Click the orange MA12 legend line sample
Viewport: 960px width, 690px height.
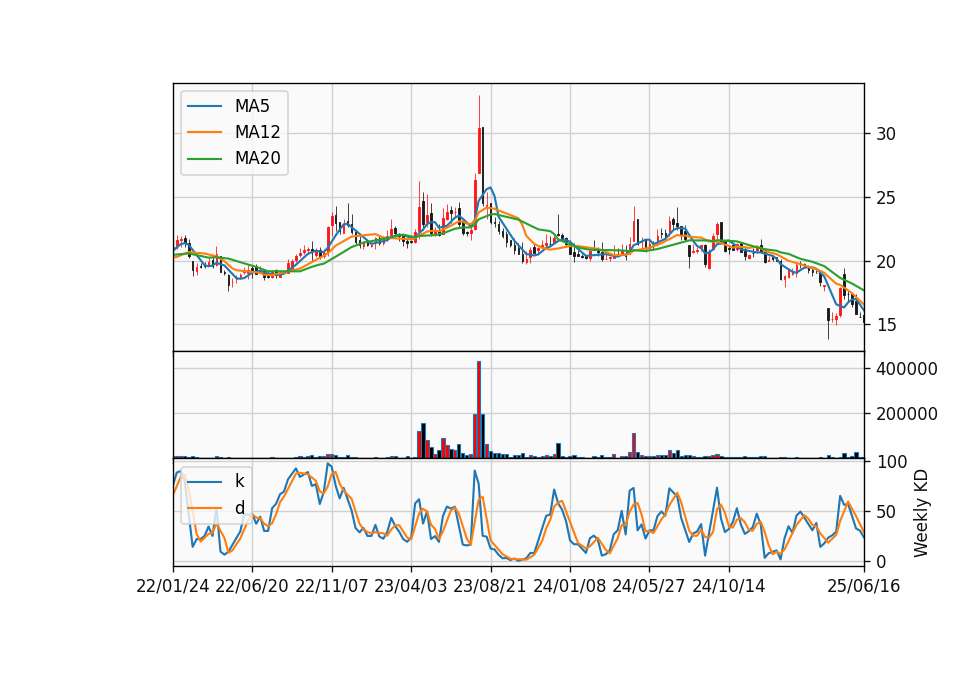pyautogui.click(x=204, y=132)
